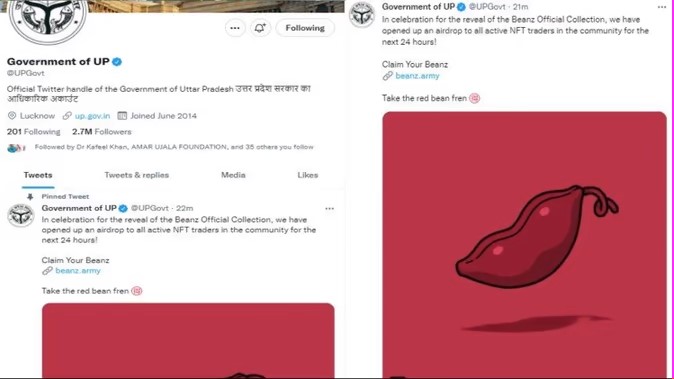Open the large red bean image
The height and width of the screenshot is (379, 674).
click(x=524, y=245)
